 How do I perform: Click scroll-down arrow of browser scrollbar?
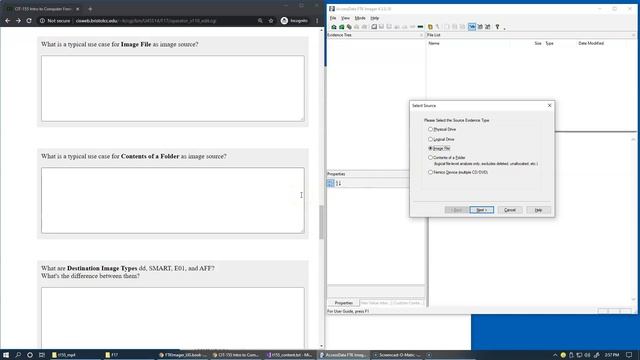pyautogui.click(x=322, y=346)
